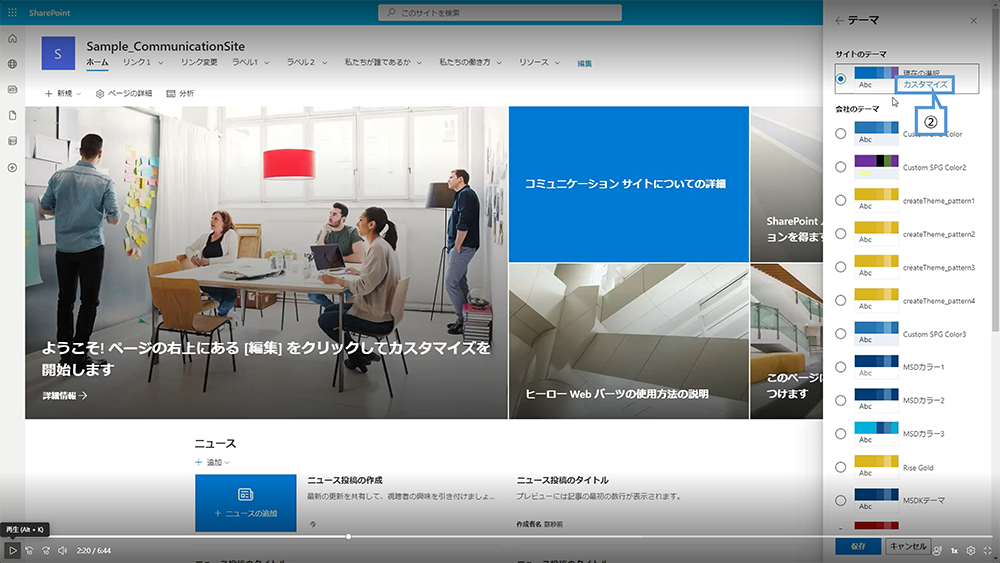Select createTheme_pattern4 radio button

(841, 300)
